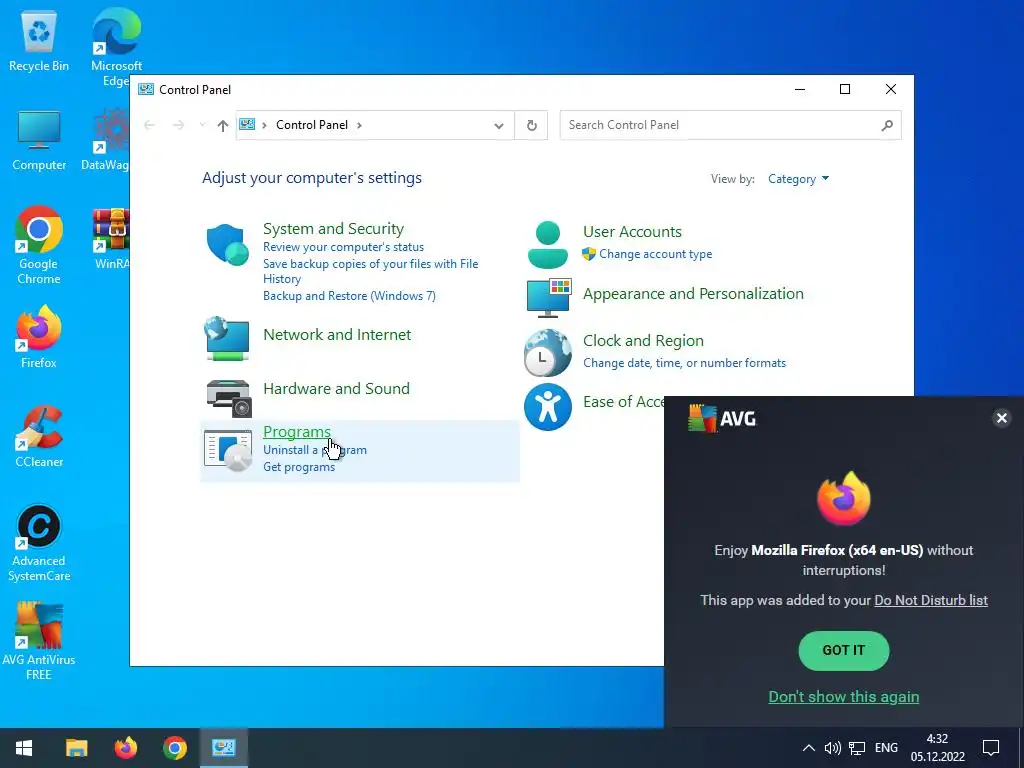Open the Network and Internet globe icon

(227, 338)
